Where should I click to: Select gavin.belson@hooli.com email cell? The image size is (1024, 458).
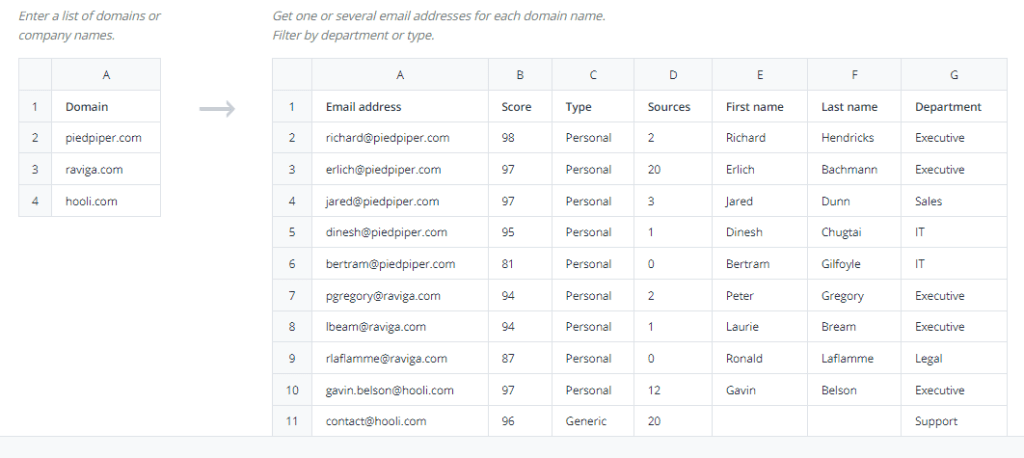400,390
